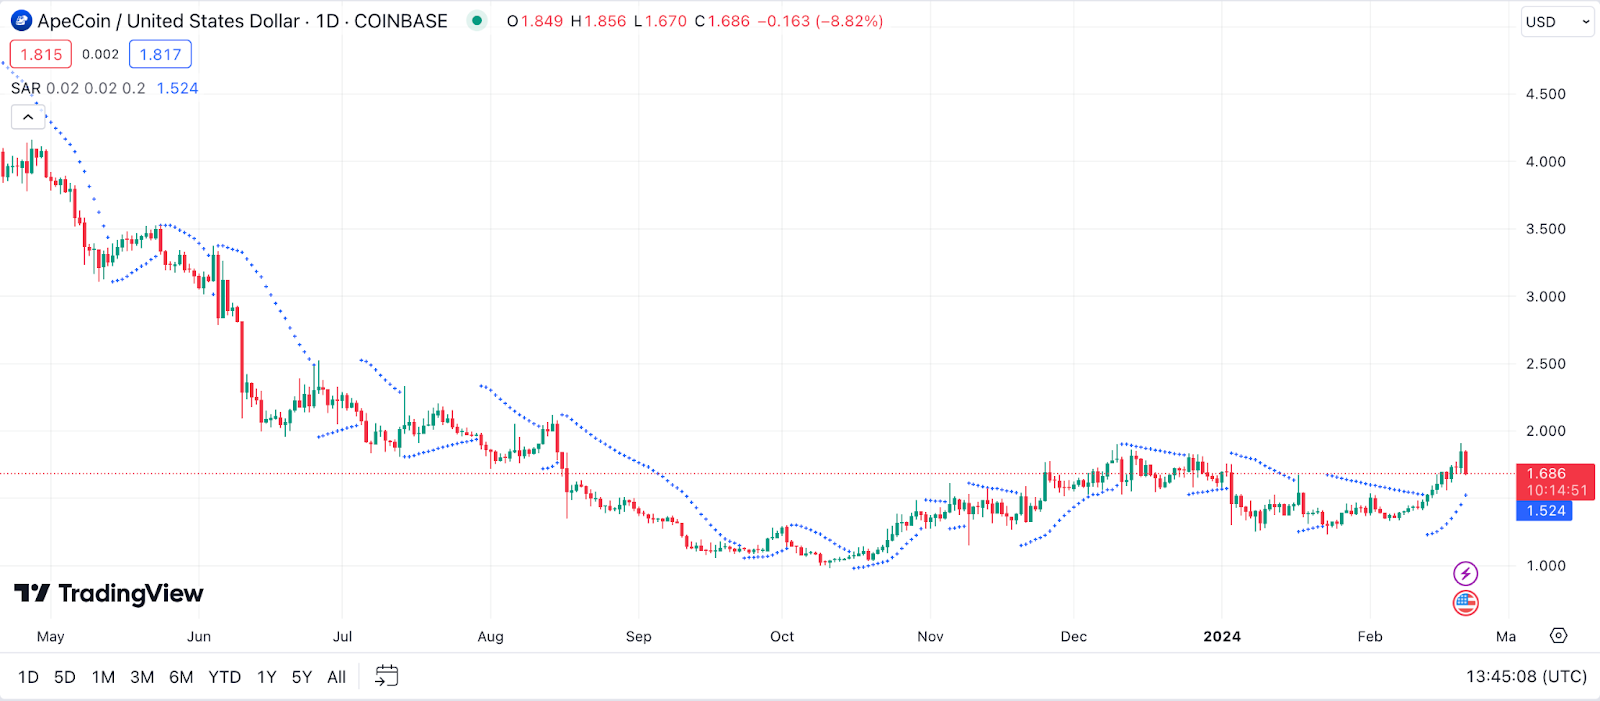The height and width of the screenshot is (701, 1600).
Task: Click the blue buy price 1.817 button
Action: 160,54
